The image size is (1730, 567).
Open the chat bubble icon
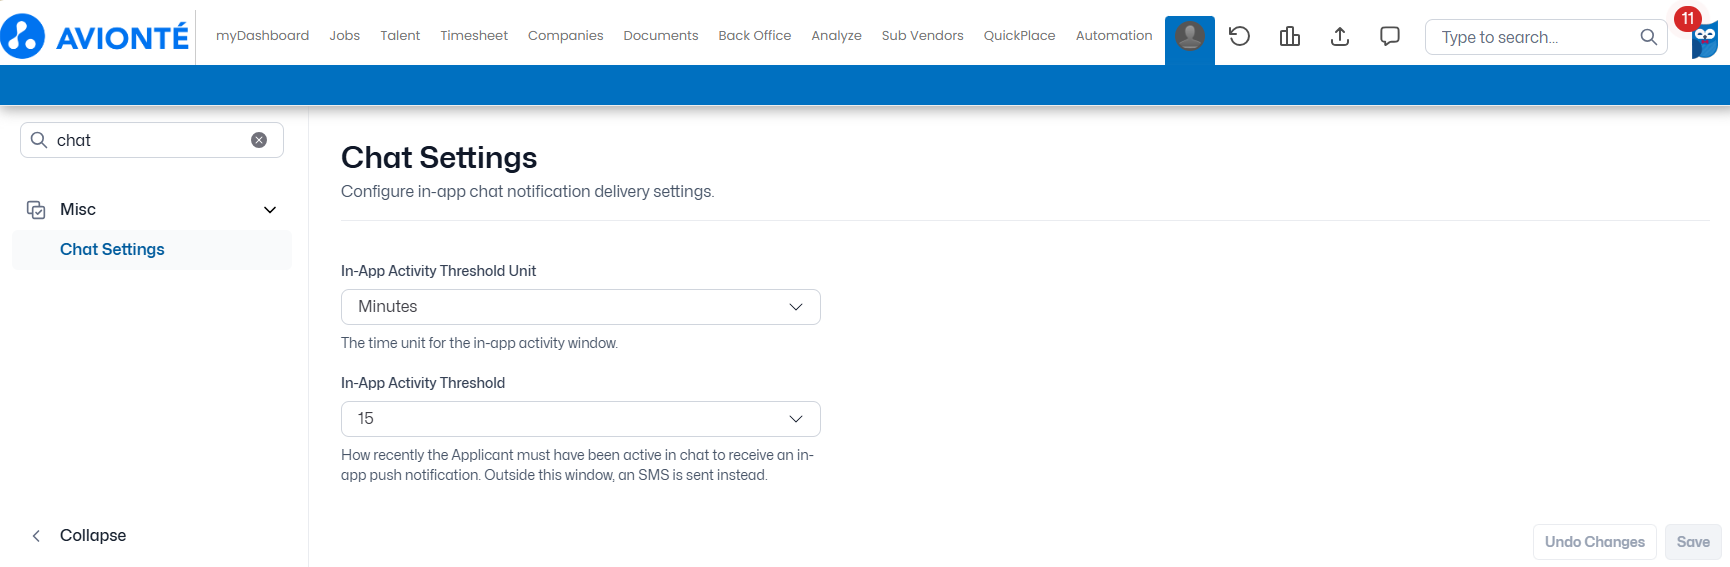click(x=1390, y=37)
